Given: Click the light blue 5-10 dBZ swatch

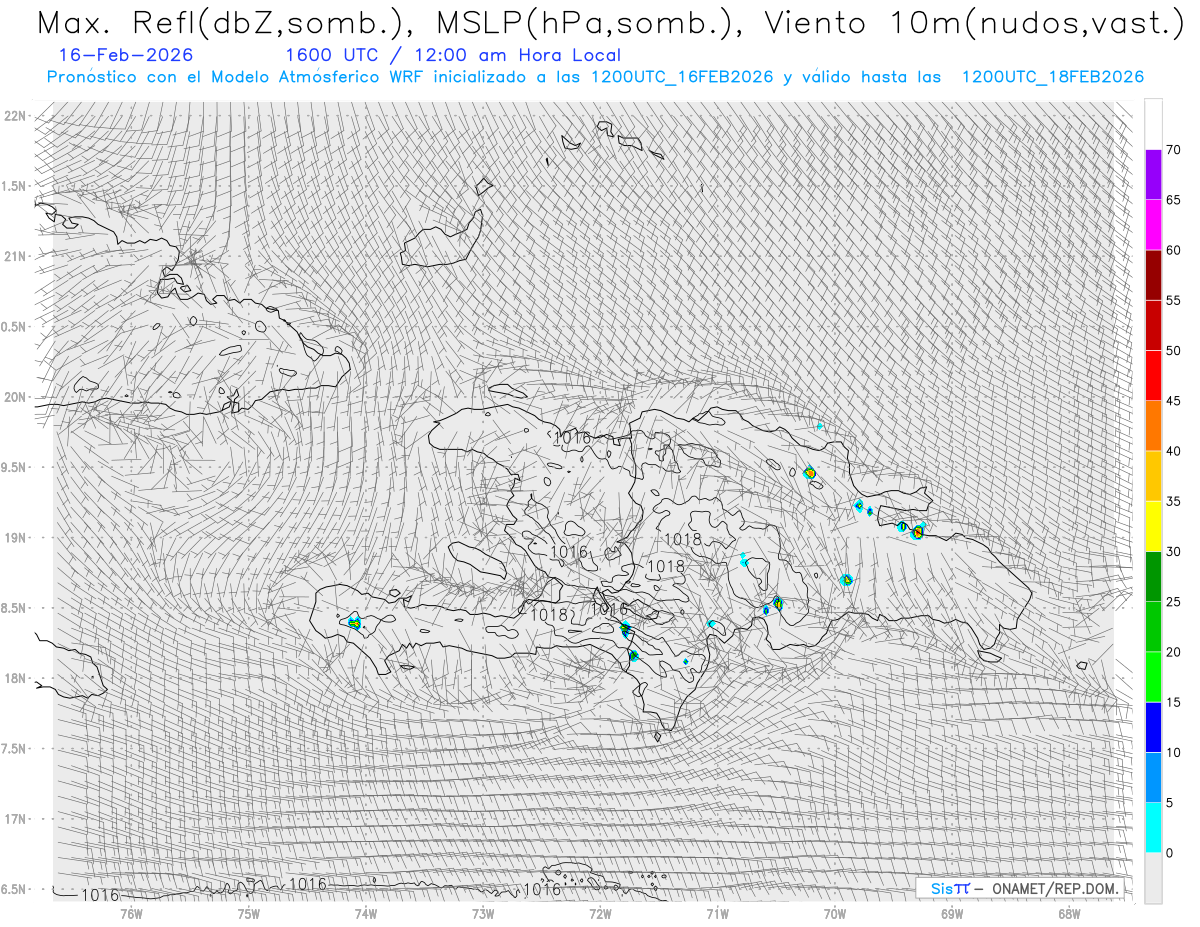Looking at the screenshot, I should pos(1153,778).
